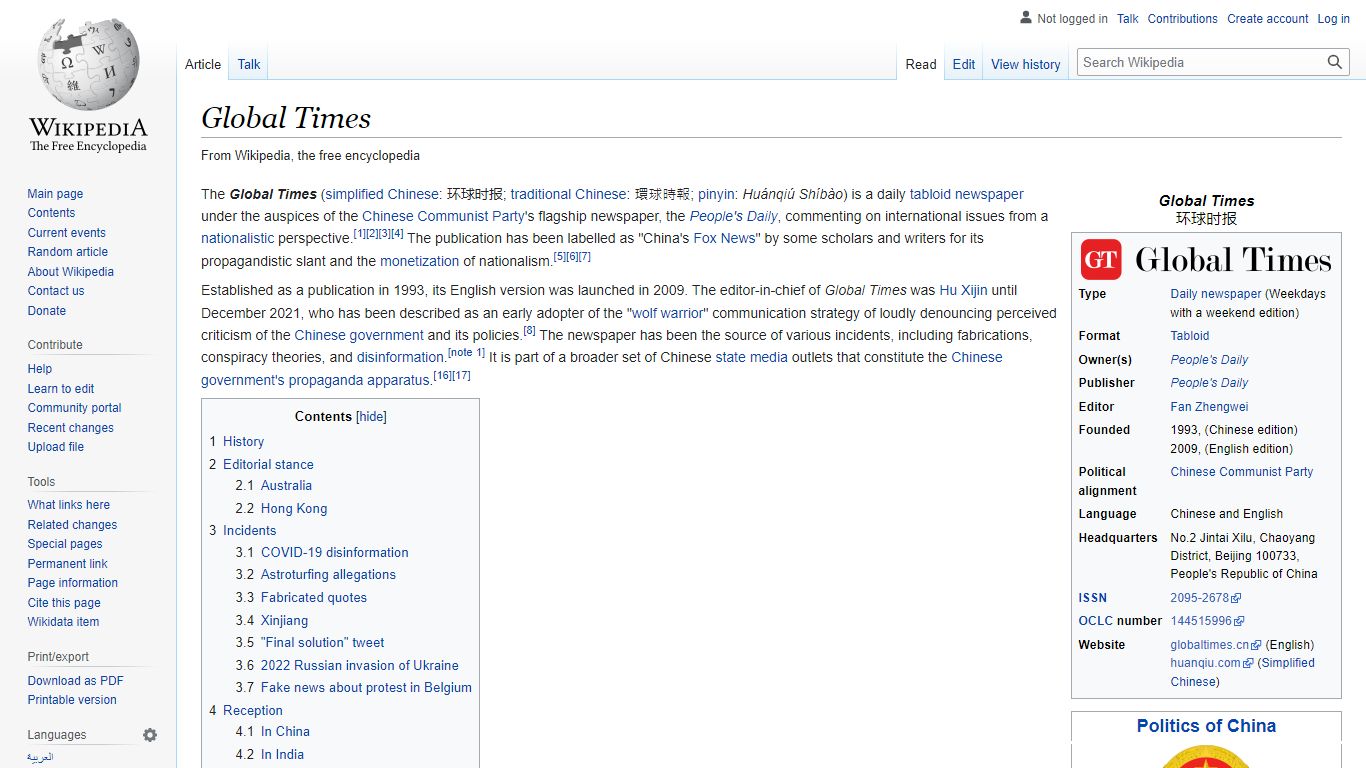Open the ISSN label link
1366x768 pixels.
tap(1093, 598)
